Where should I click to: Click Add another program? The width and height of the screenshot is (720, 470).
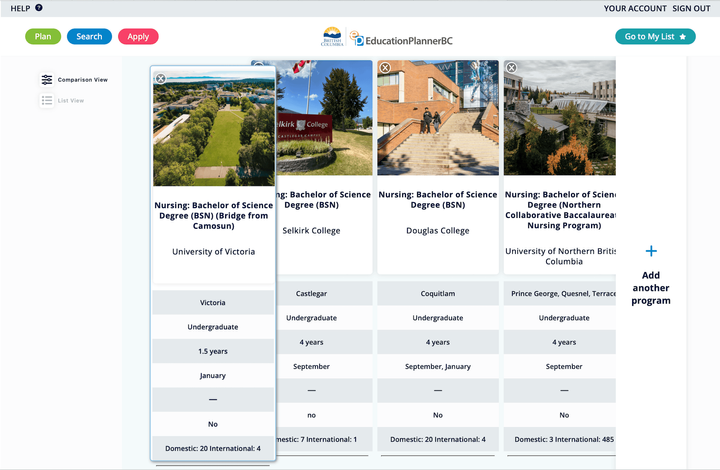click(x=651, y=288)
